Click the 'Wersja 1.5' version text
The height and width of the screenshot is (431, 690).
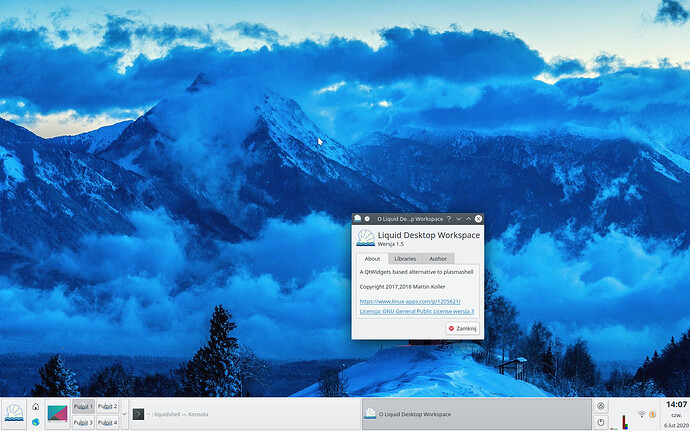pos(390,244)
